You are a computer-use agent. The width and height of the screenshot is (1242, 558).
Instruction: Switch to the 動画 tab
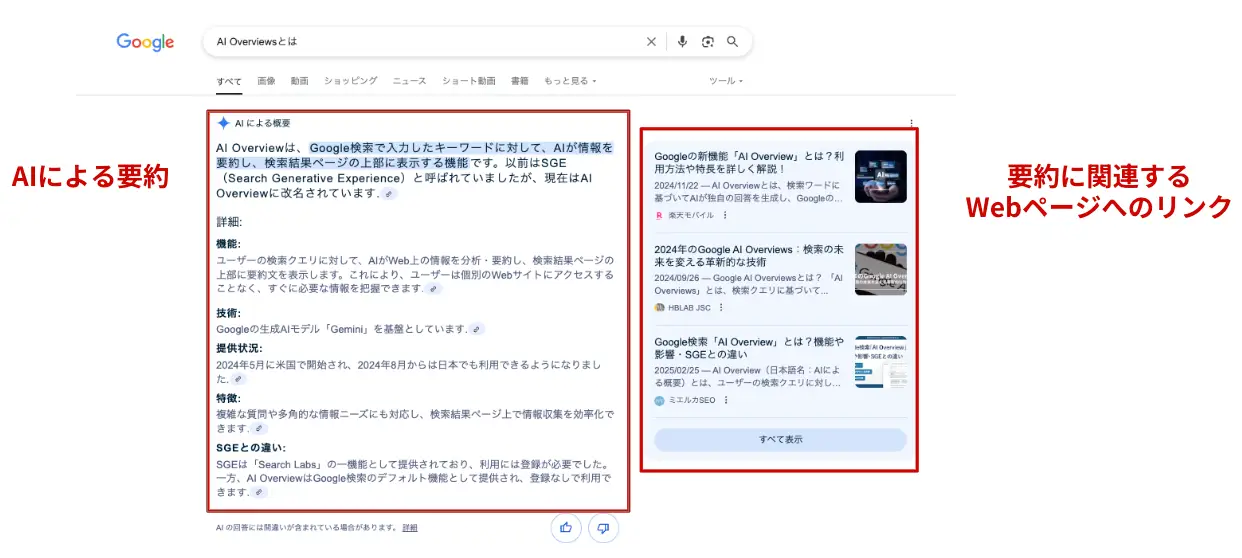(300, 81)
